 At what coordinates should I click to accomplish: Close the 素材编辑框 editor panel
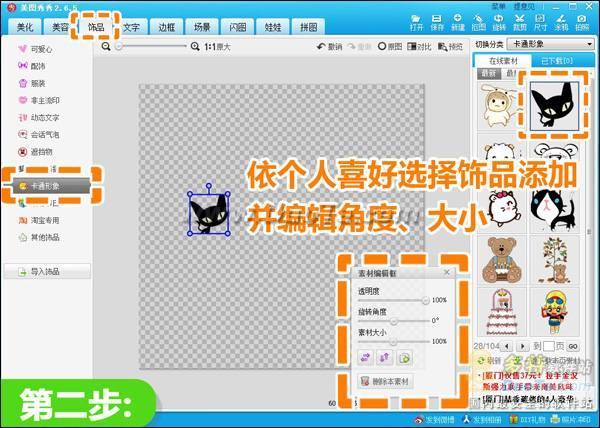(447, 273)
